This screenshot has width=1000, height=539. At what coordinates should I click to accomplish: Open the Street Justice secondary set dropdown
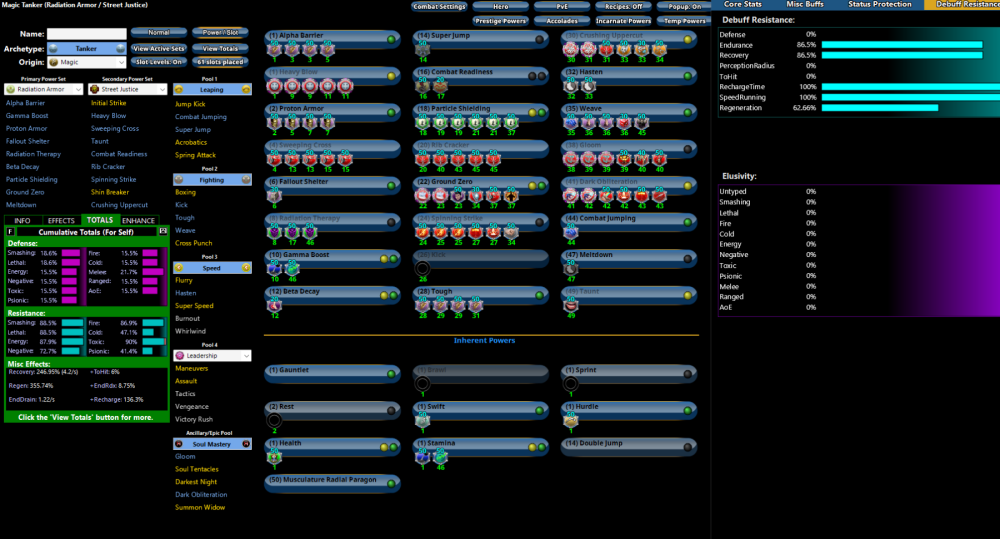128,89
